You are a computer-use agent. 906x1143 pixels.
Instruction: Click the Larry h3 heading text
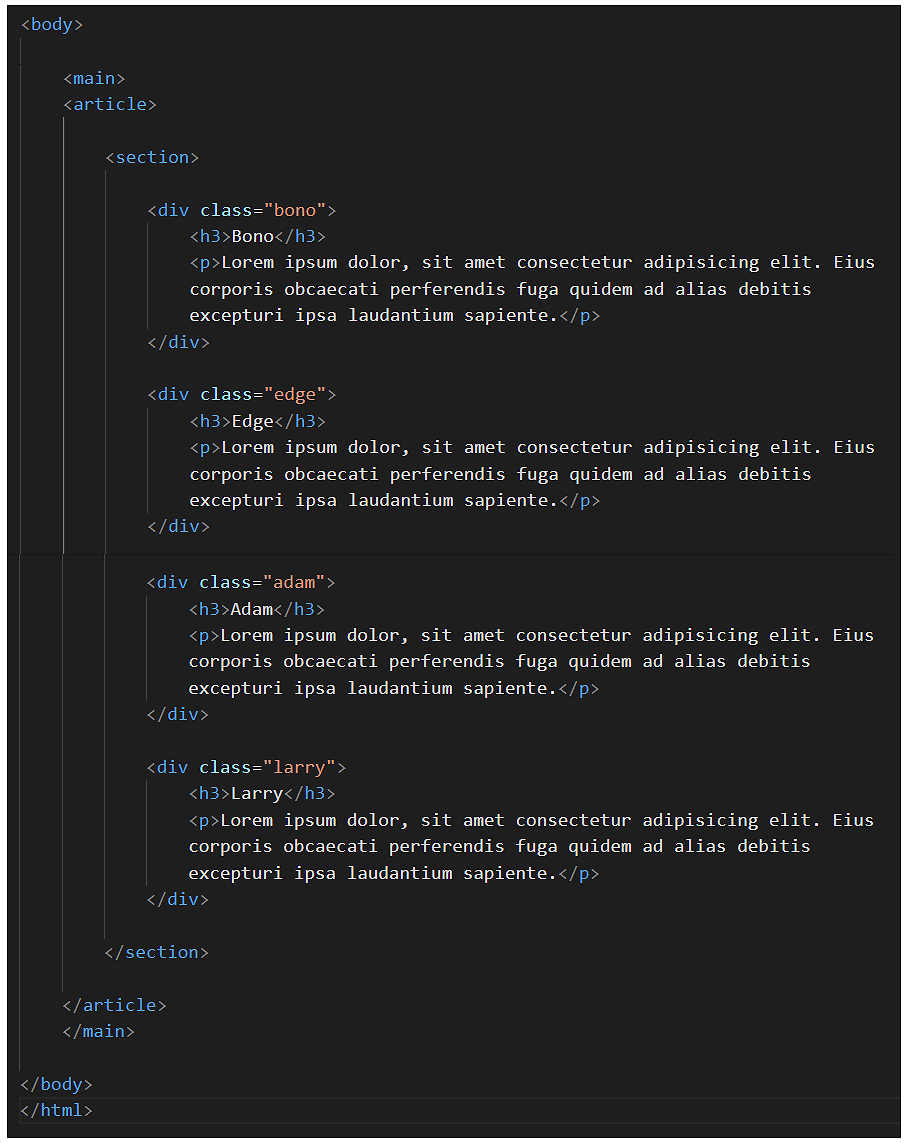click(257, 794)
